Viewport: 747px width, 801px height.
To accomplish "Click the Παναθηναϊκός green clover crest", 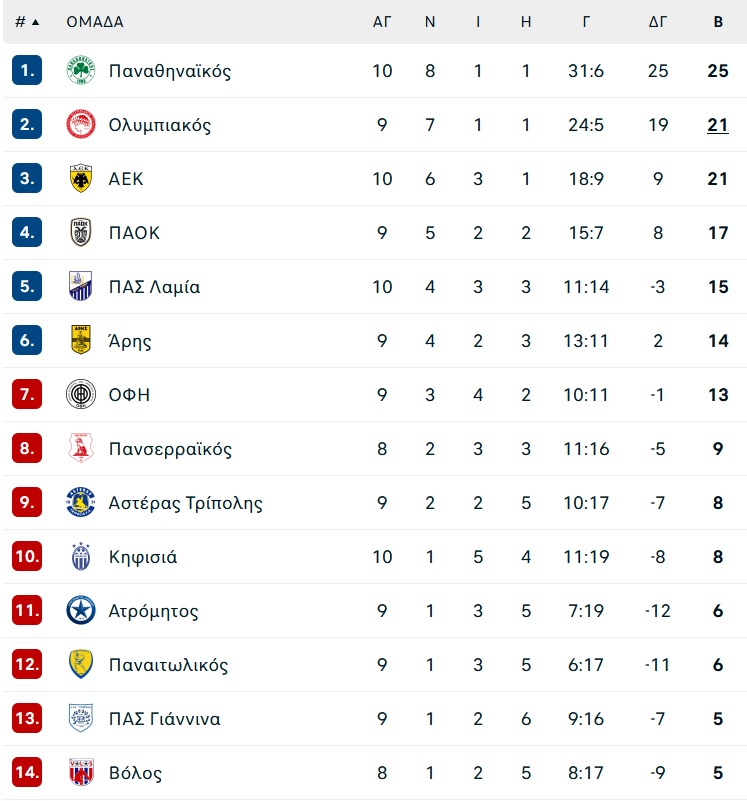I will pos(81,70).
